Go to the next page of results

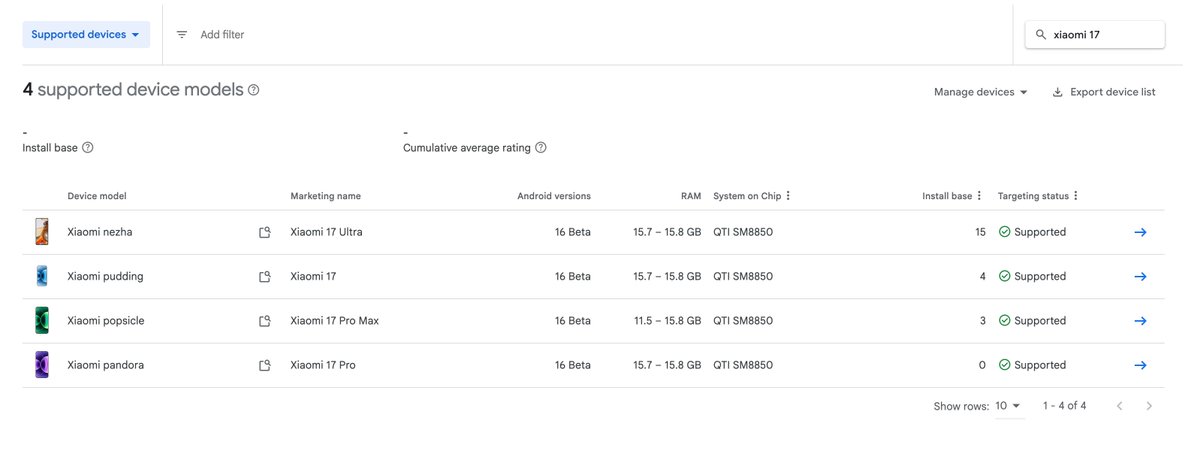pyautogui.click(x=1149, y=406)
